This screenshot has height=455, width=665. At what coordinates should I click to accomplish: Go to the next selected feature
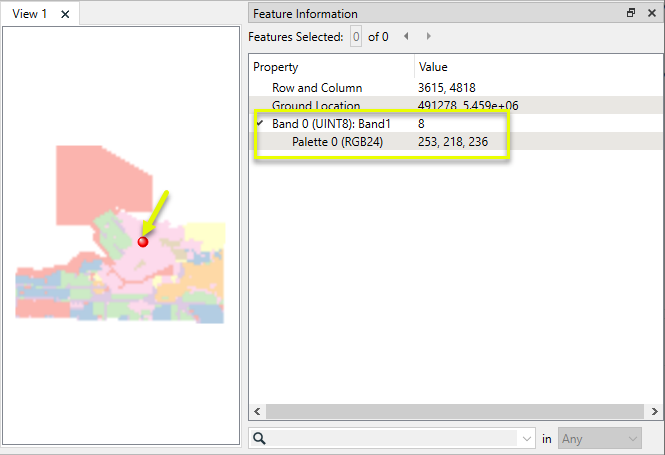(x=429, y=36)
